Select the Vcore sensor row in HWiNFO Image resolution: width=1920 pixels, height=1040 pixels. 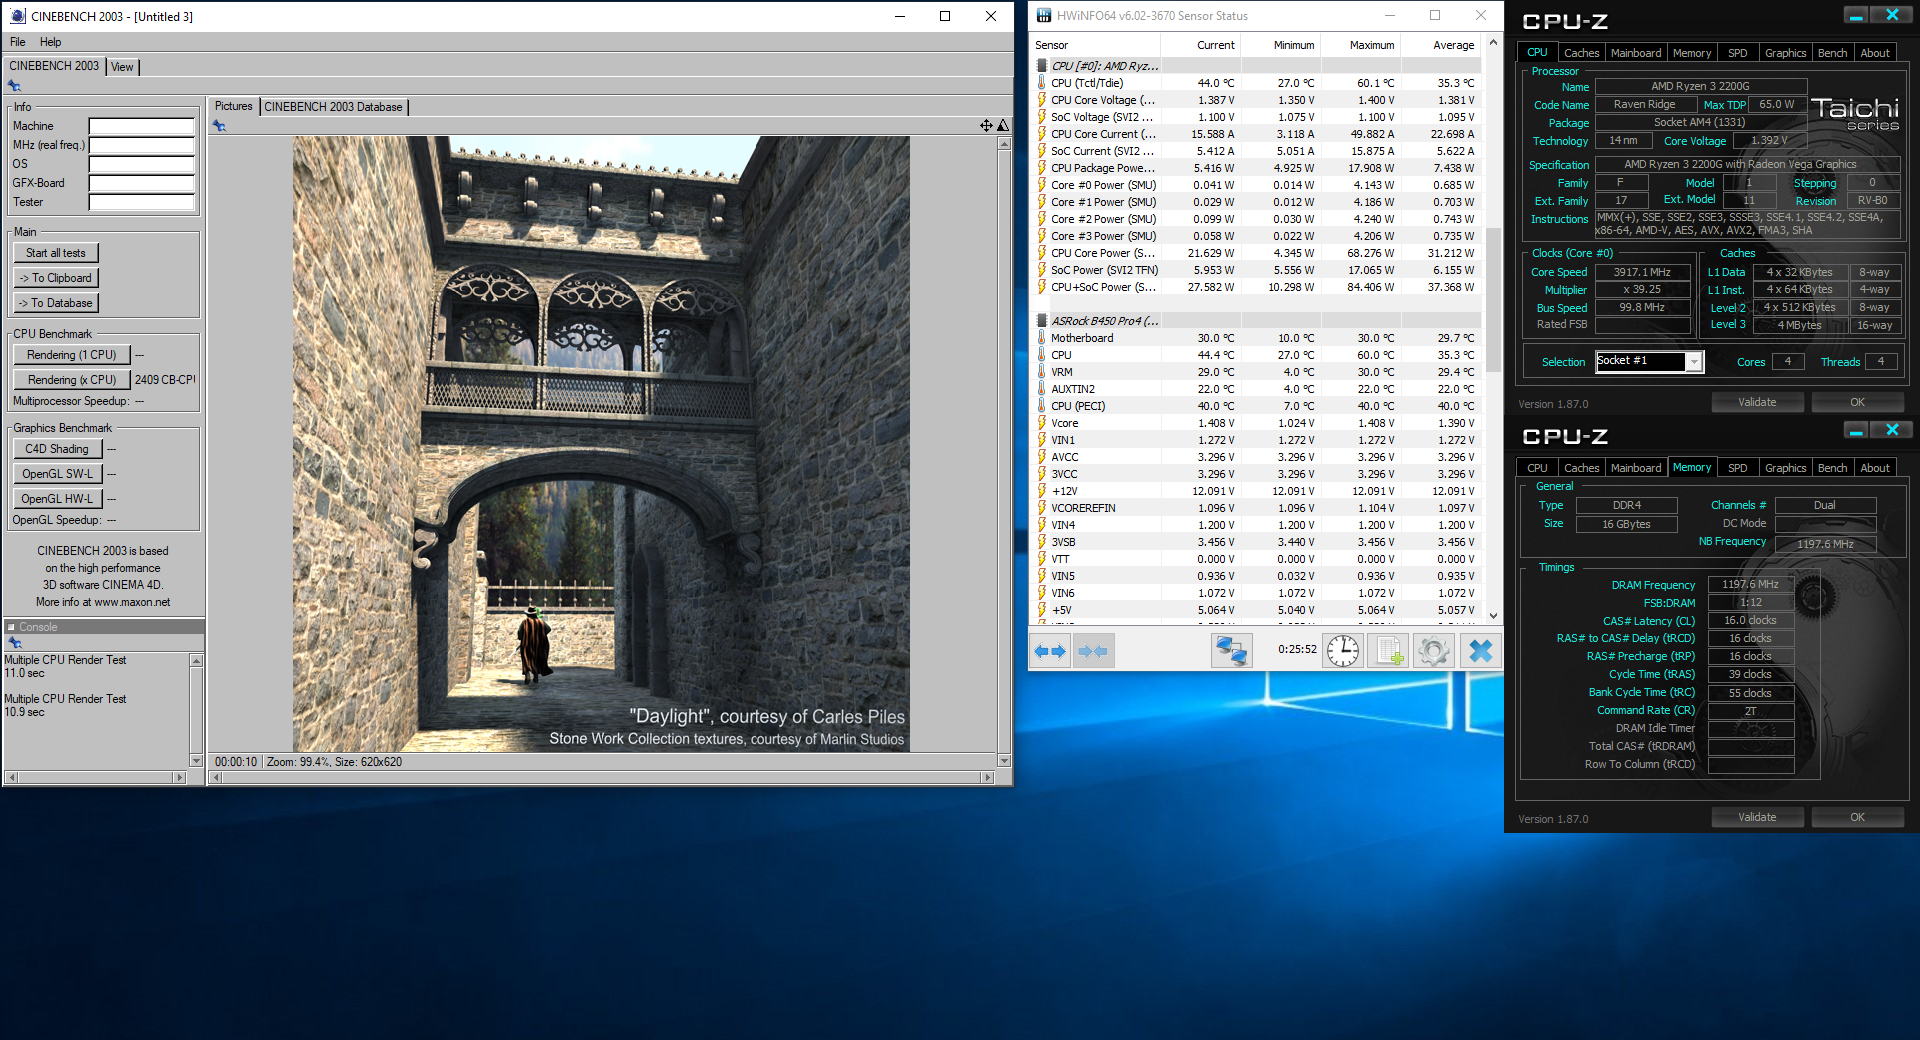pyautogui.click(x=1257, y=423)
